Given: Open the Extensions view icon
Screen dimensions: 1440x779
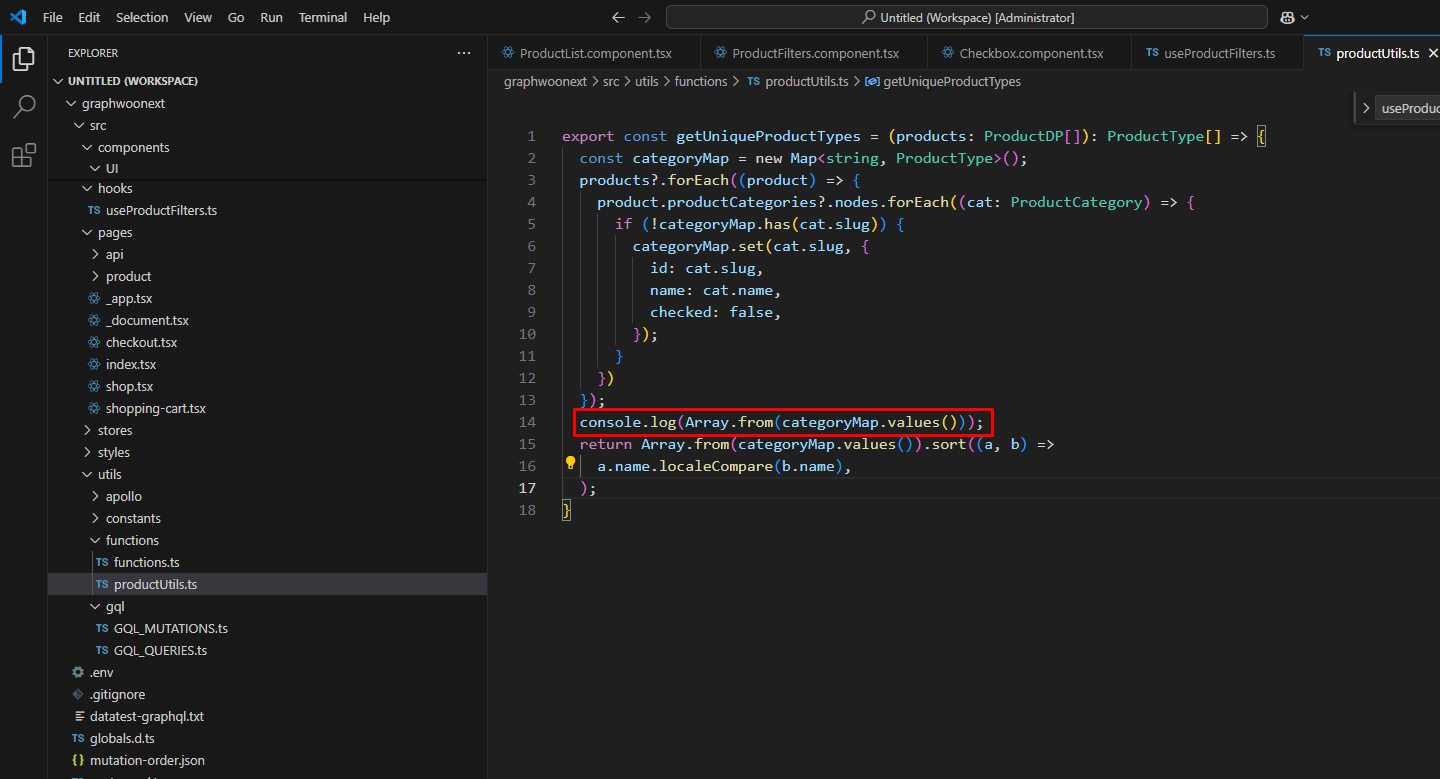Looking at the screenshot, I should 24,155.
